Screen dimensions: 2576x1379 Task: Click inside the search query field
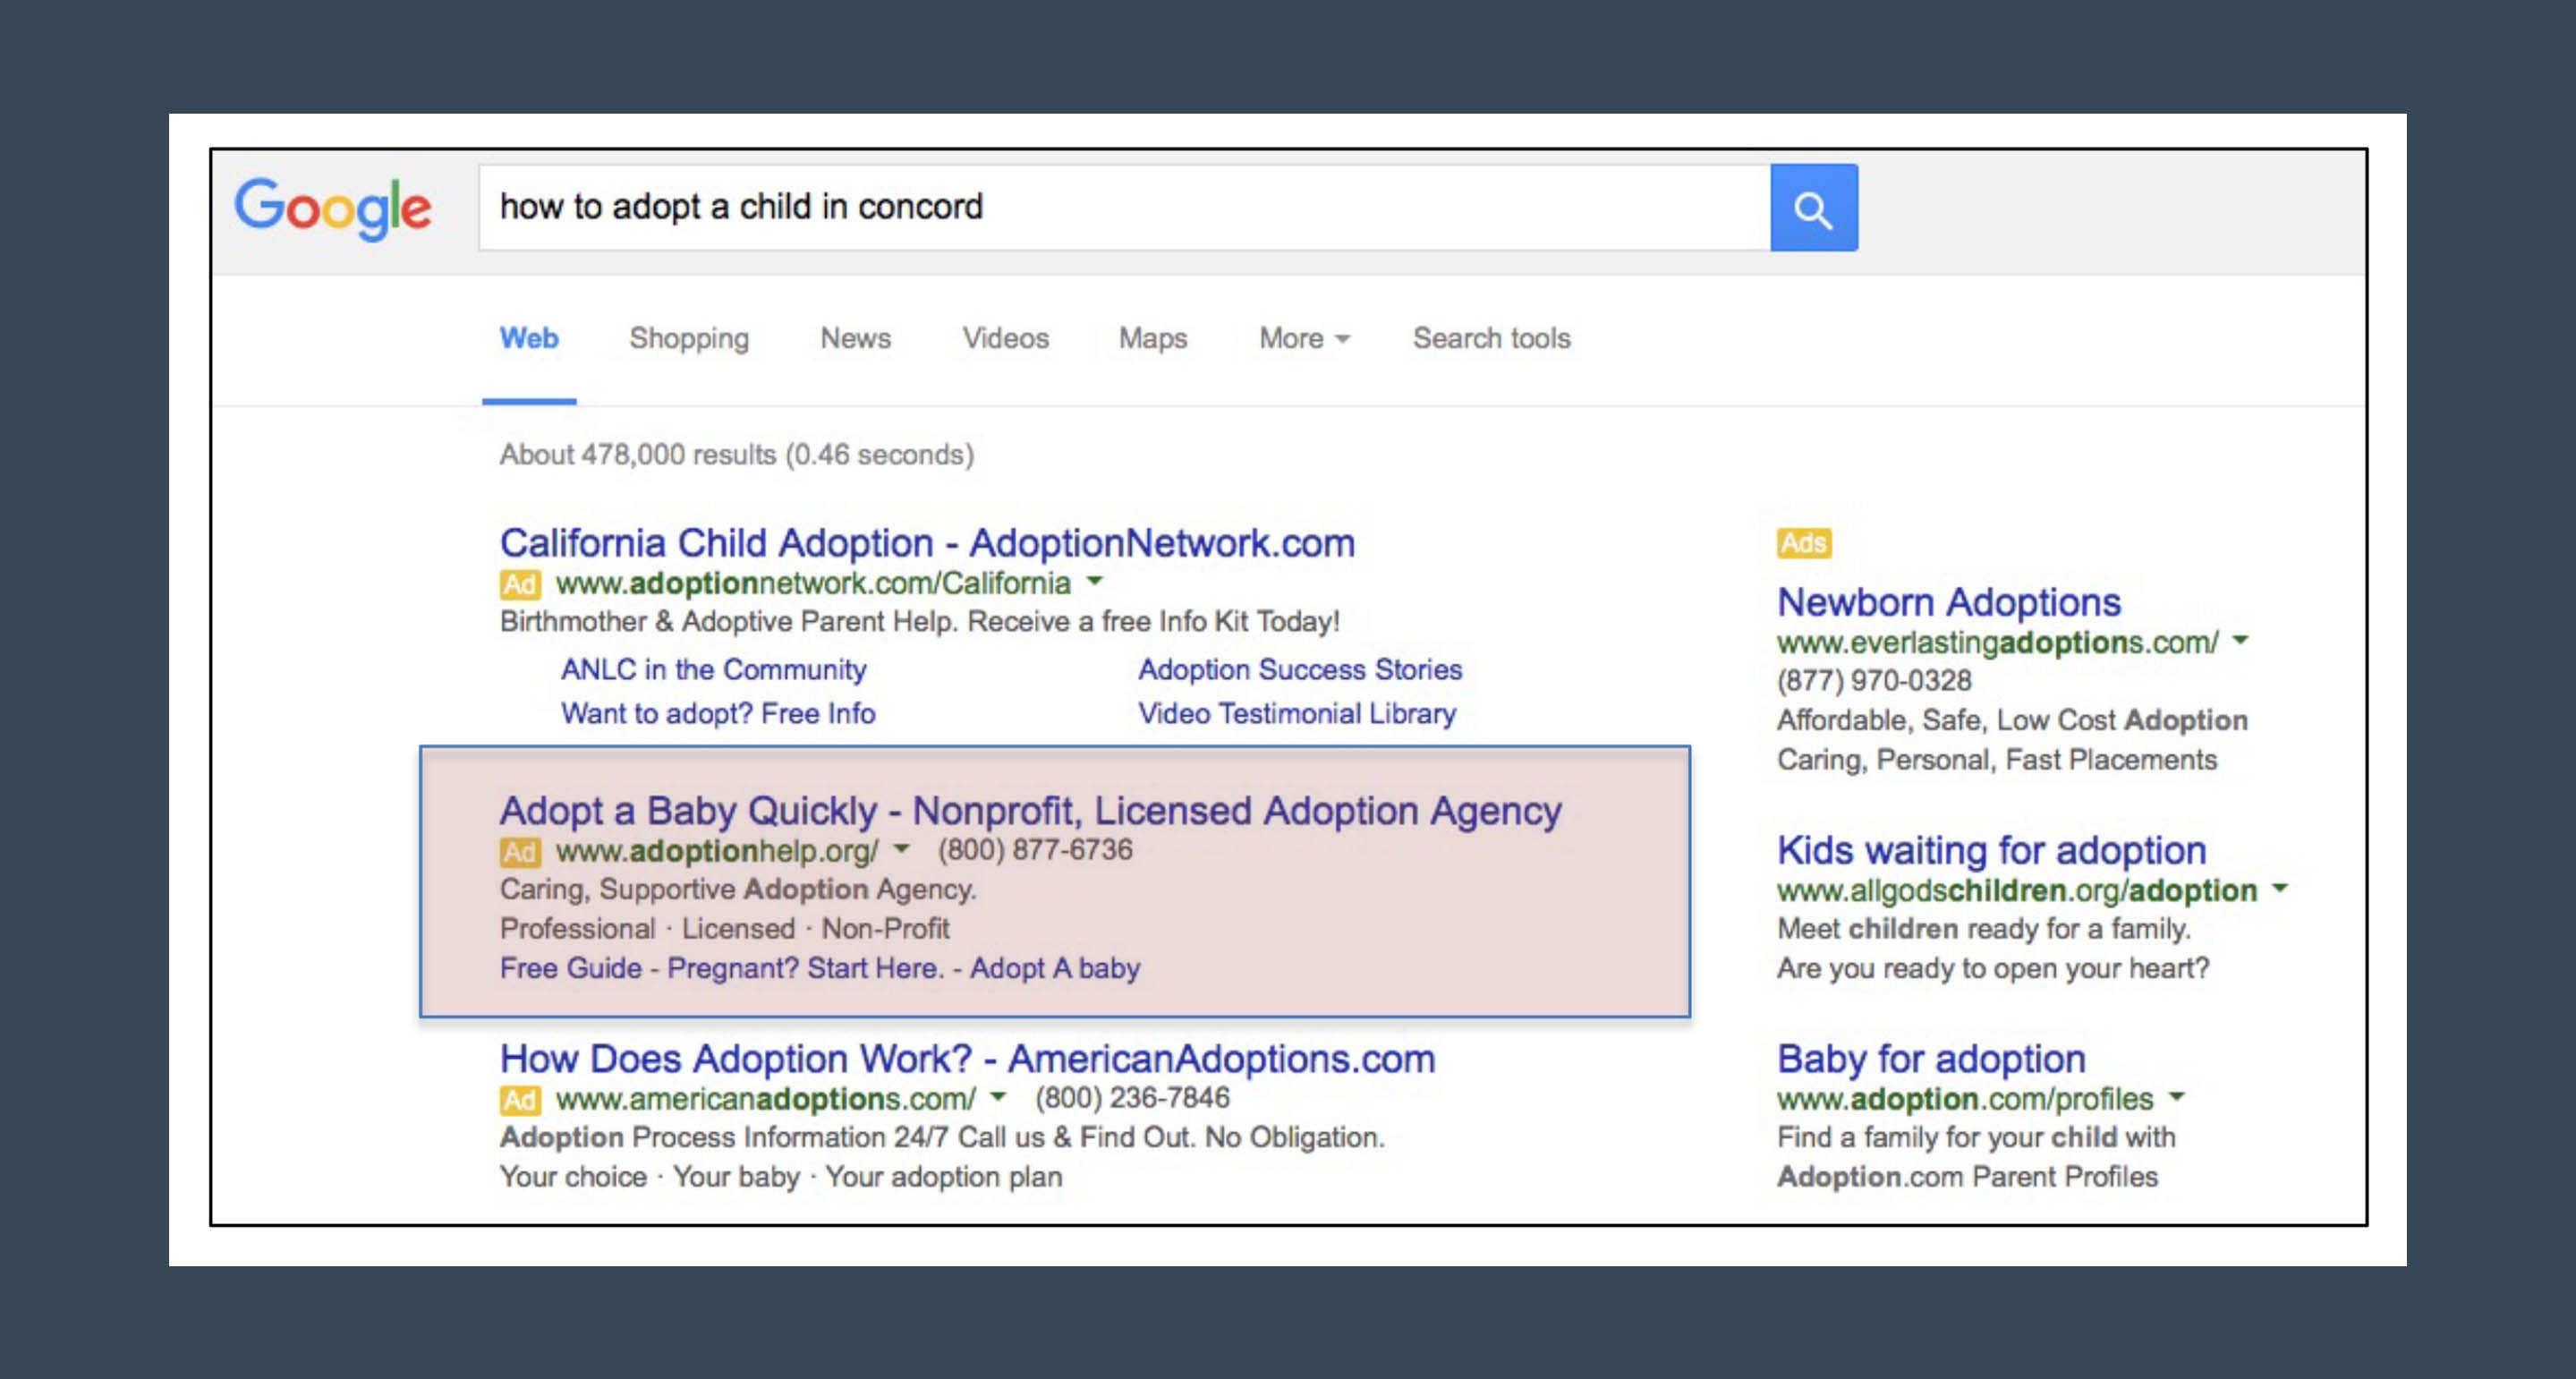coord(1124,208)
